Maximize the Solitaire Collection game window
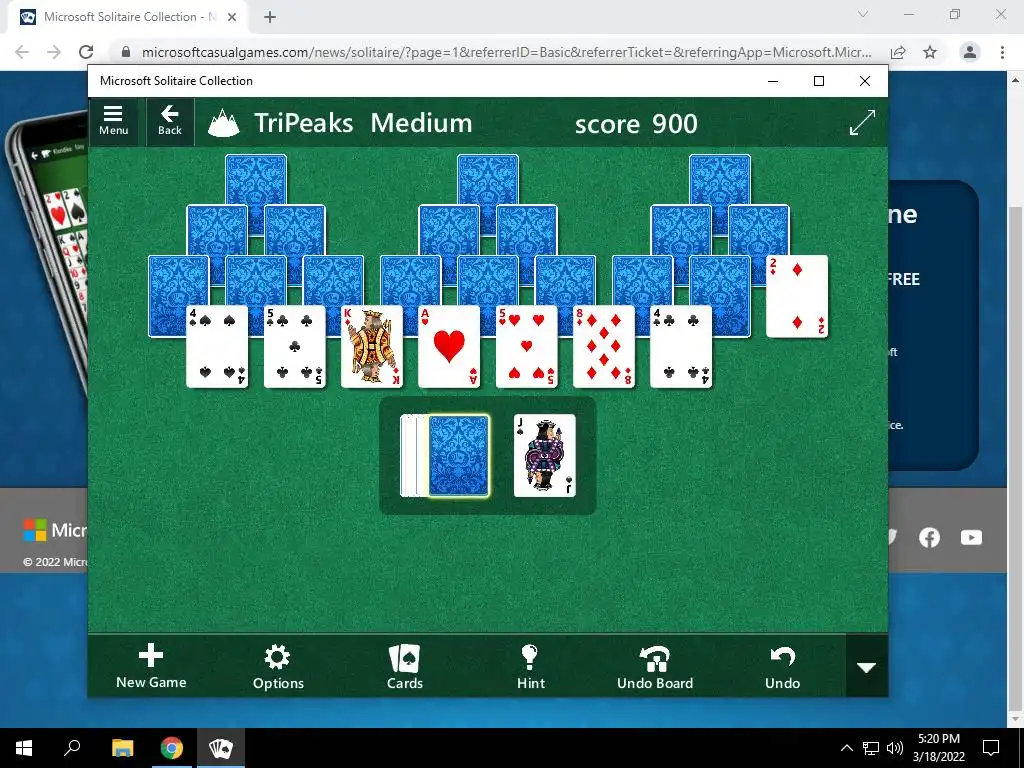This screenshot has height=768, width=1024. click(x=819, y=81)
